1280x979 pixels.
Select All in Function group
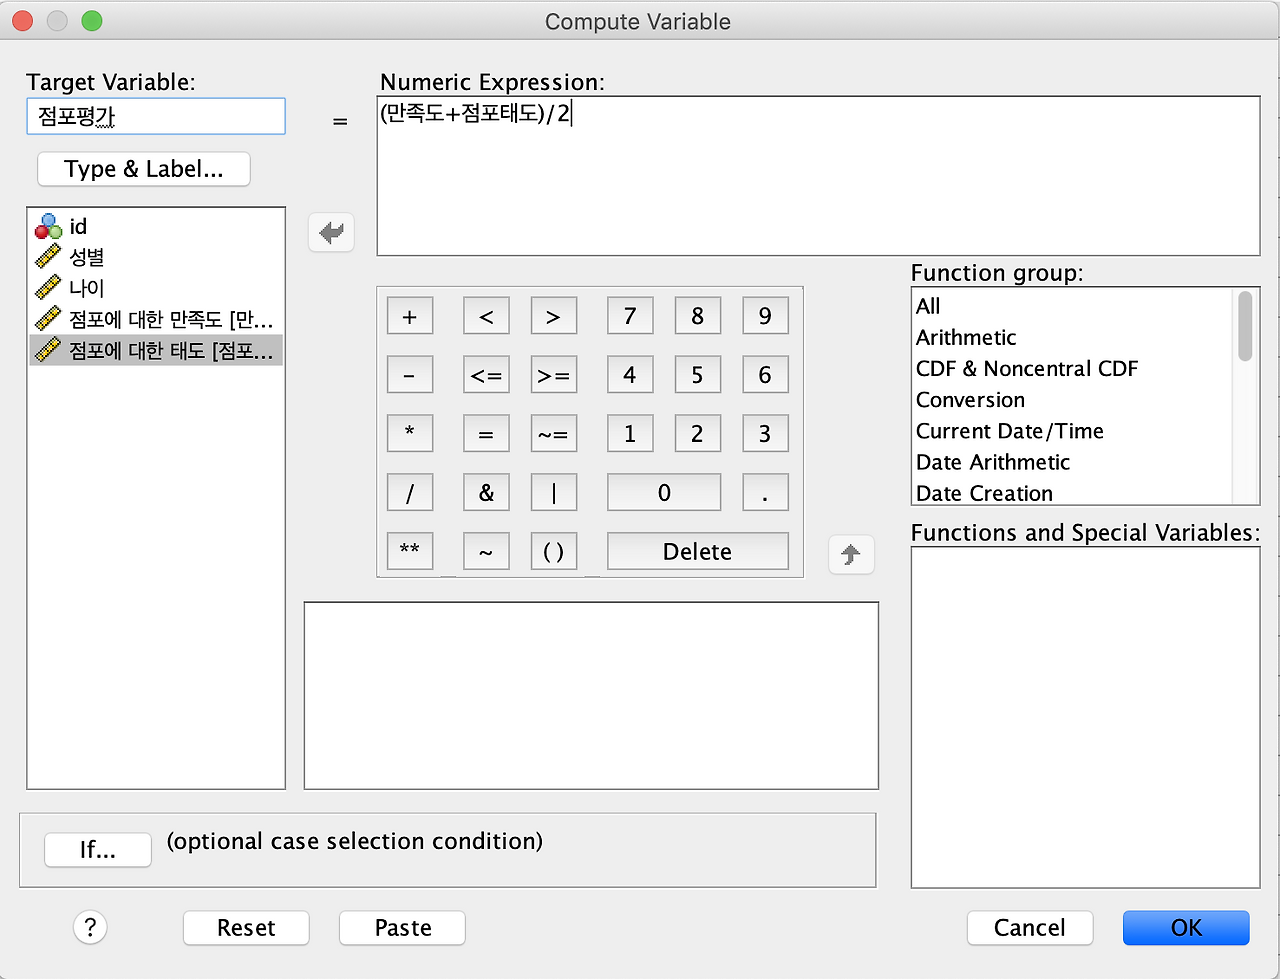[x=1074, y=306]
